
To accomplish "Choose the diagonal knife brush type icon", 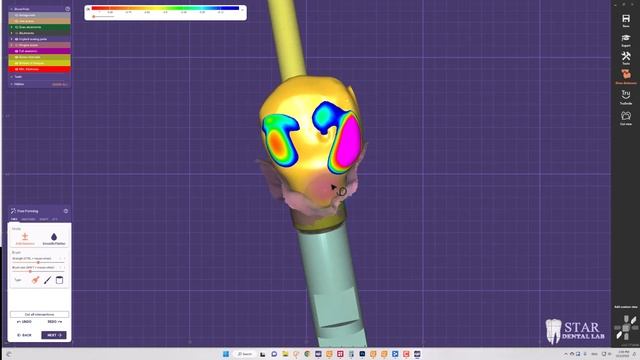I will 47,280.
